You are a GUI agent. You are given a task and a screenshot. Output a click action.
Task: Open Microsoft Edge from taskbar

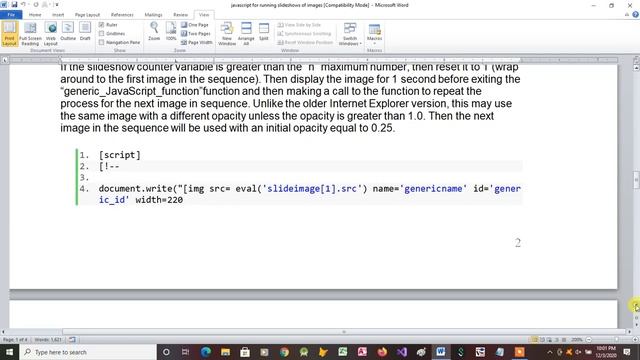click(x=206, y=352)
